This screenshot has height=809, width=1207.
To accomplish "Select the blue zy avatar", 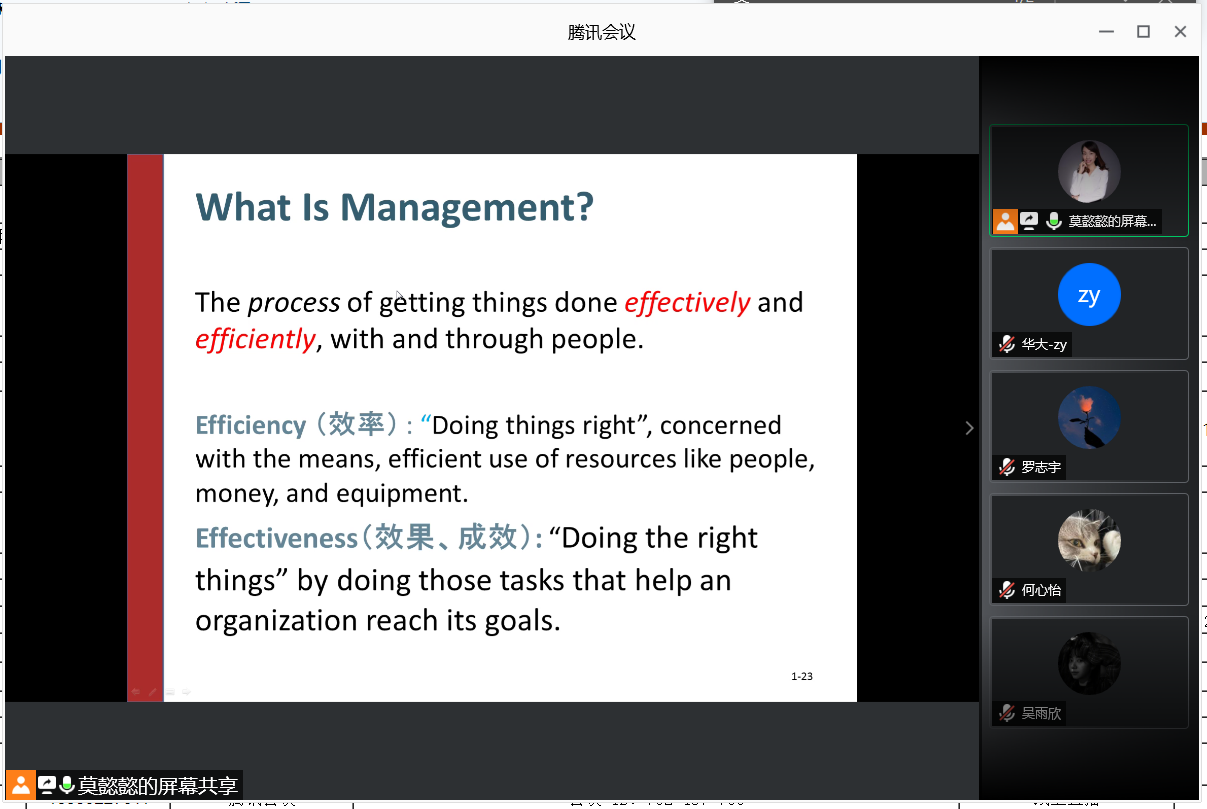I will pyautogui.click(x=1089, y=295).
